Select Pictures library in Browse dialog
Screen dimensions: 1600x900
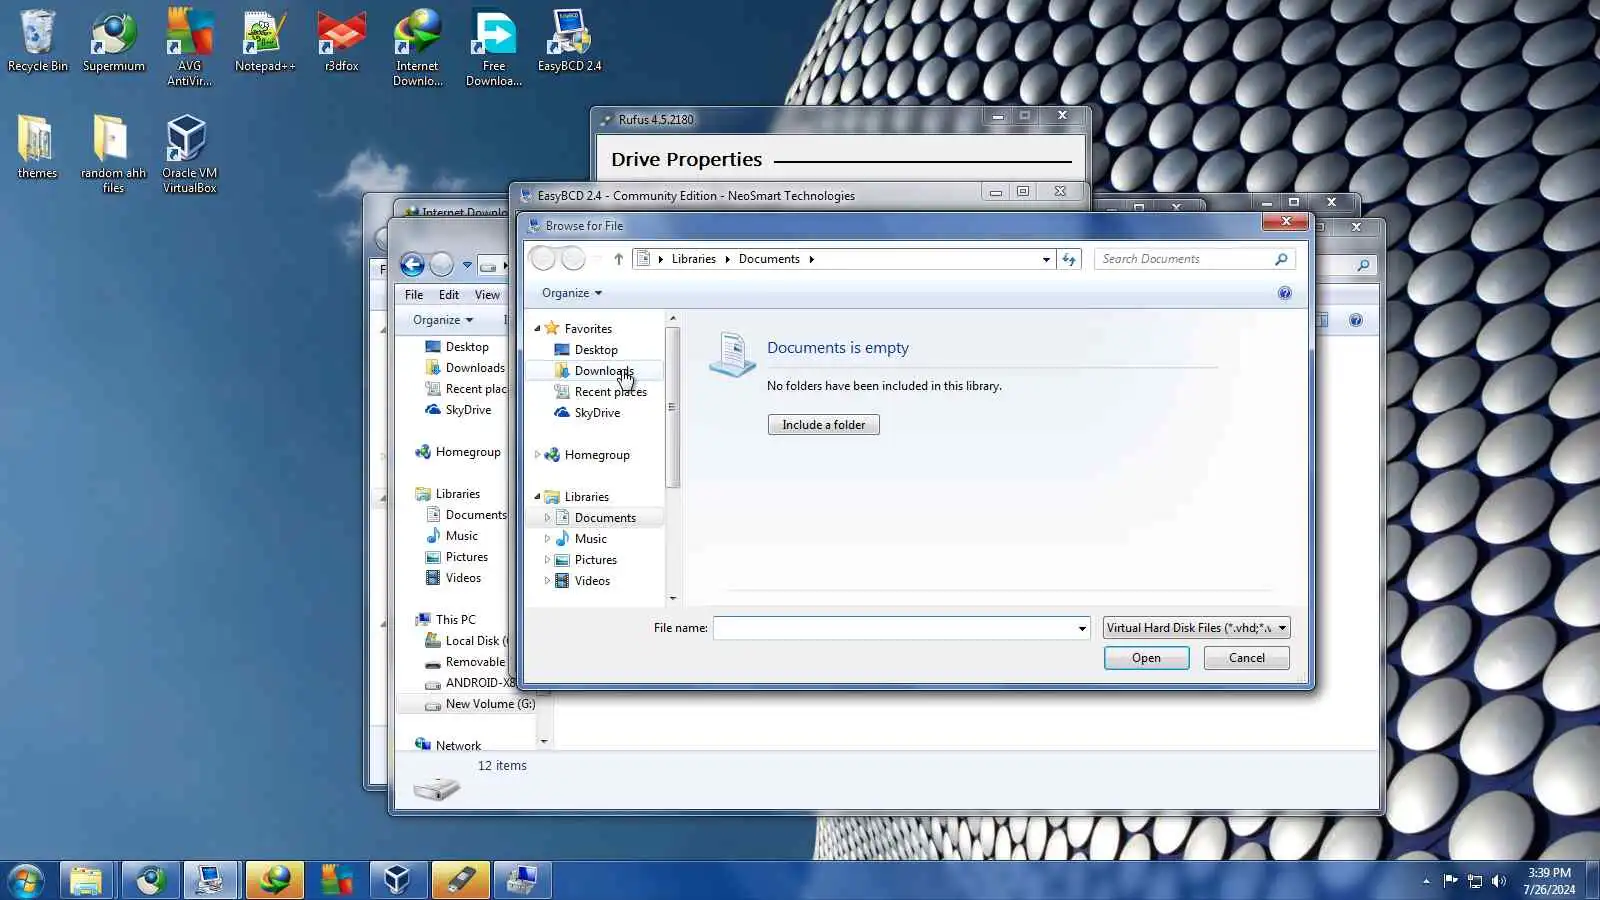tap(596, 560)
